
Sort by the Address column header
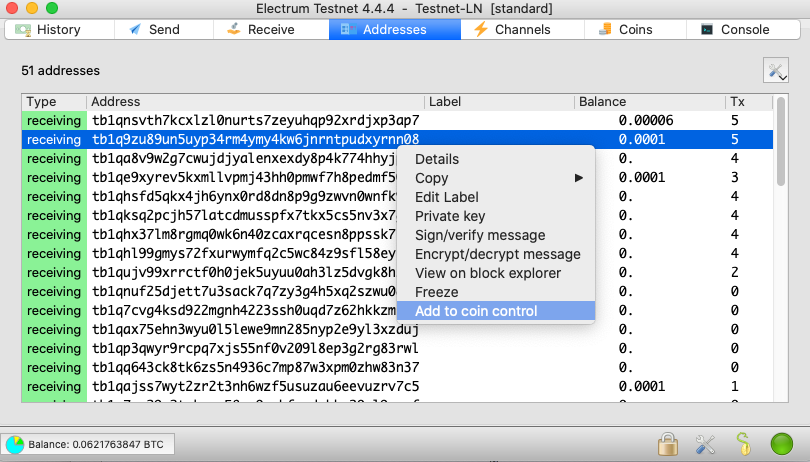[255, 102]
